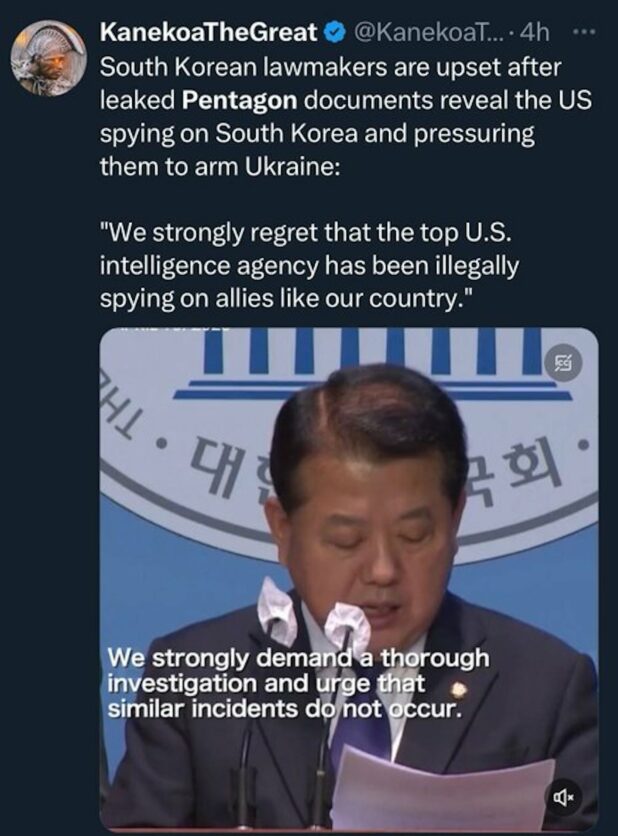
Task: Play the embedded lawmaker video
Action: (349, 578)
